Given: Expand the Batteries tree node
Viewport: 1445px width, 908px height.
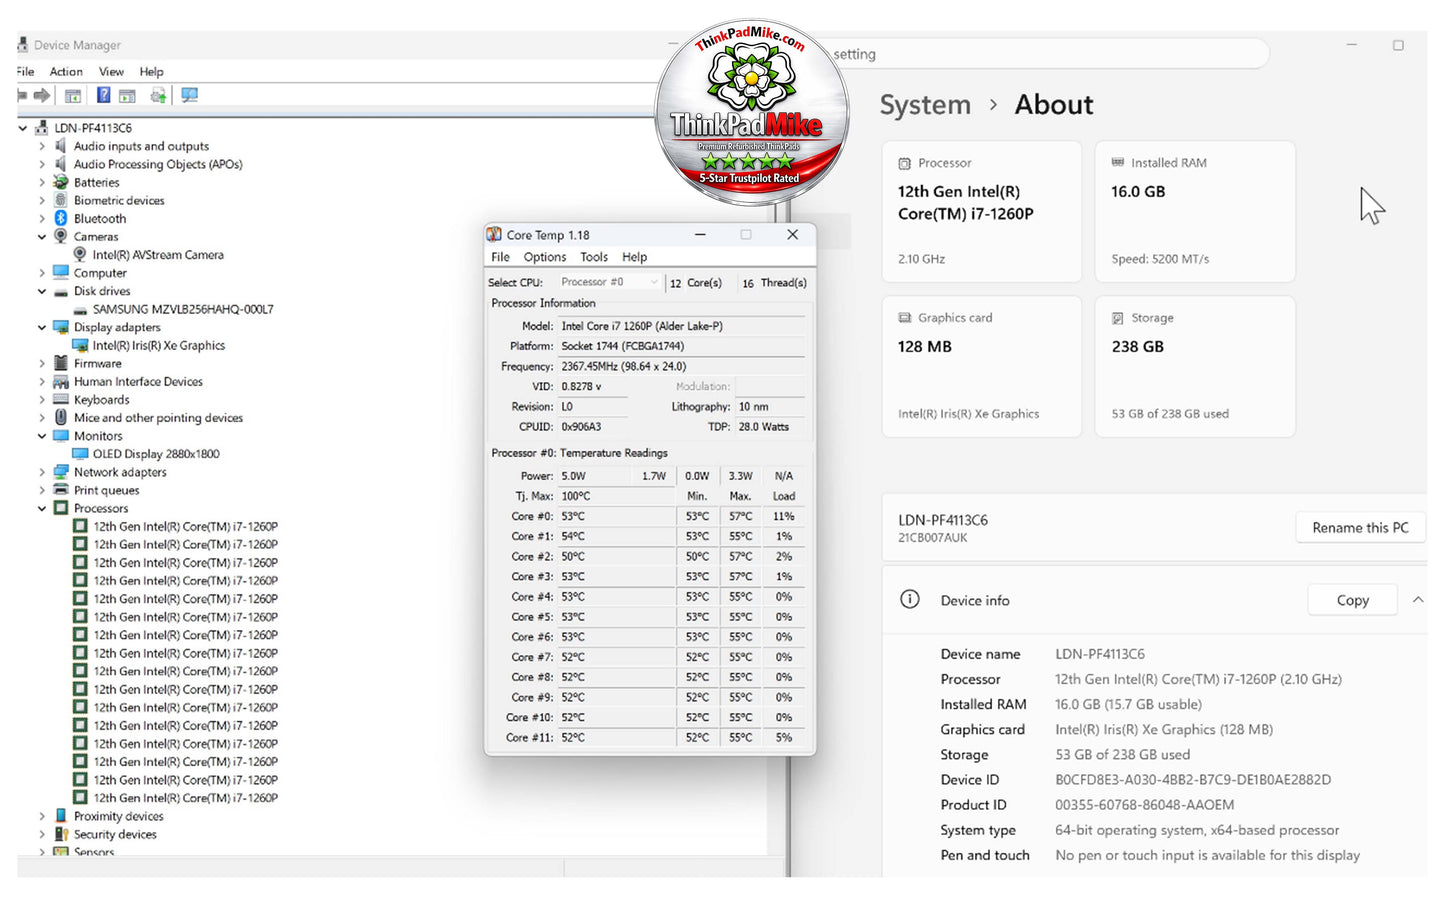Looking at the screenshot, I should coord(42,183).
